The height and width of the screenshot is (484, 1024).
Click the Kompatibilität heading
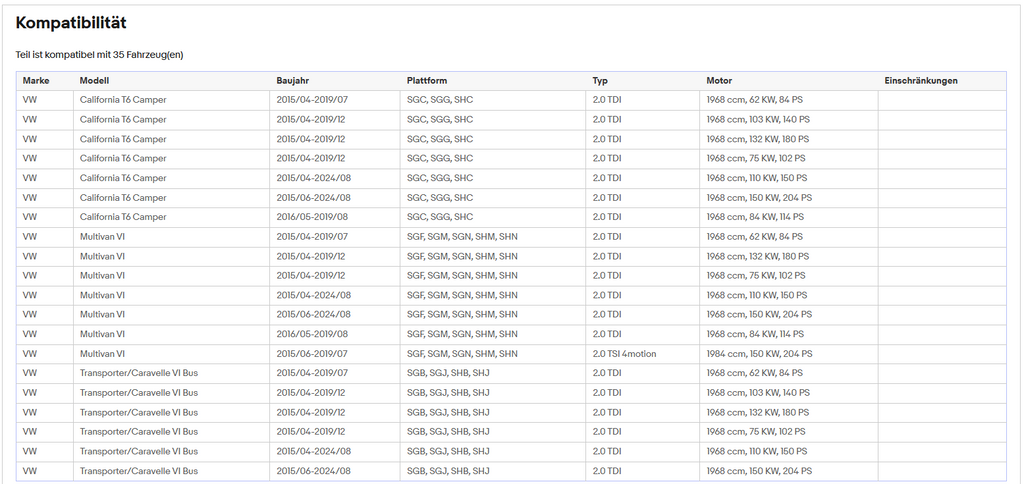pyautogui.click(x=71, y=23)
